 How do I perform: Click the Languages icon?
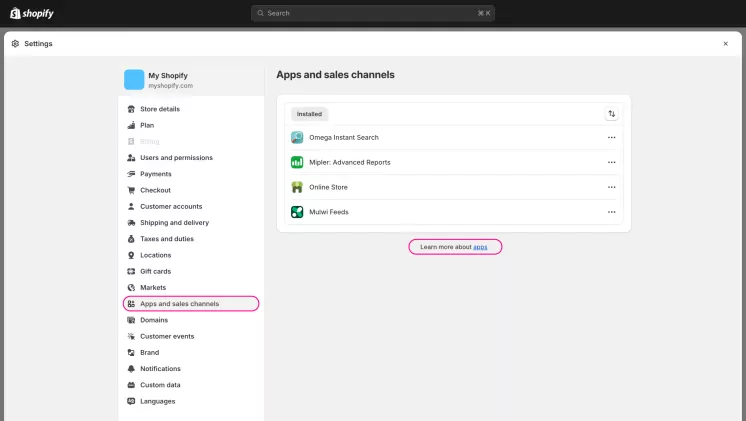[131, 401]
